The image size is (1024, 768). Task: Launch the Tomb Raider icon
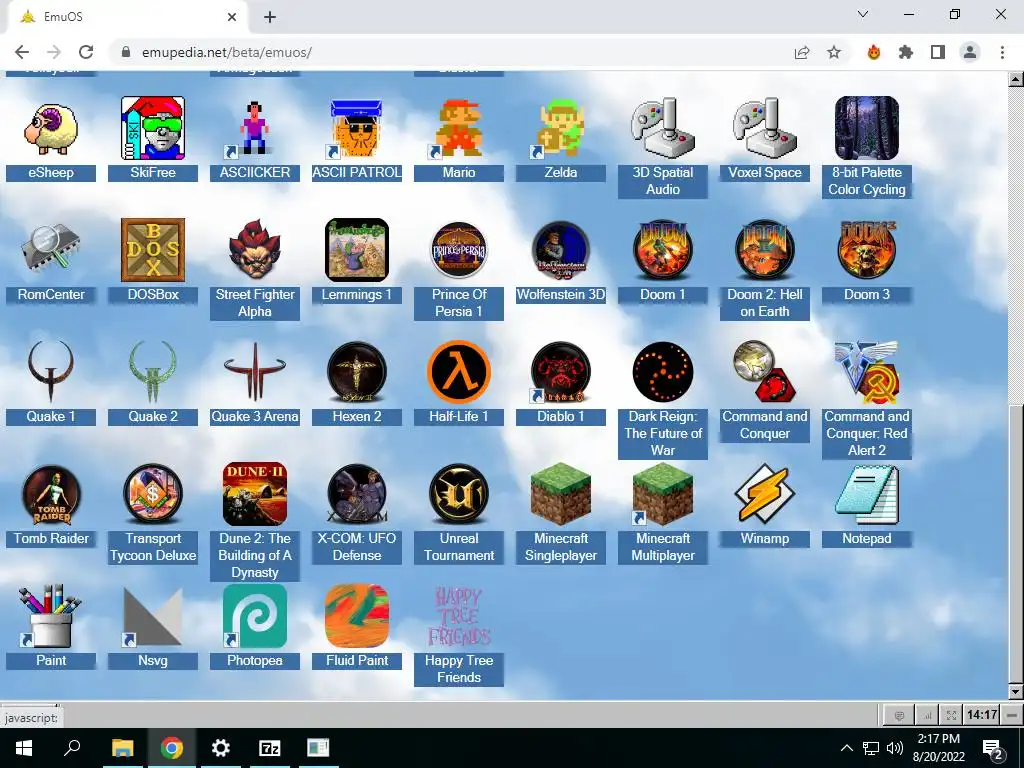(51, 494)
